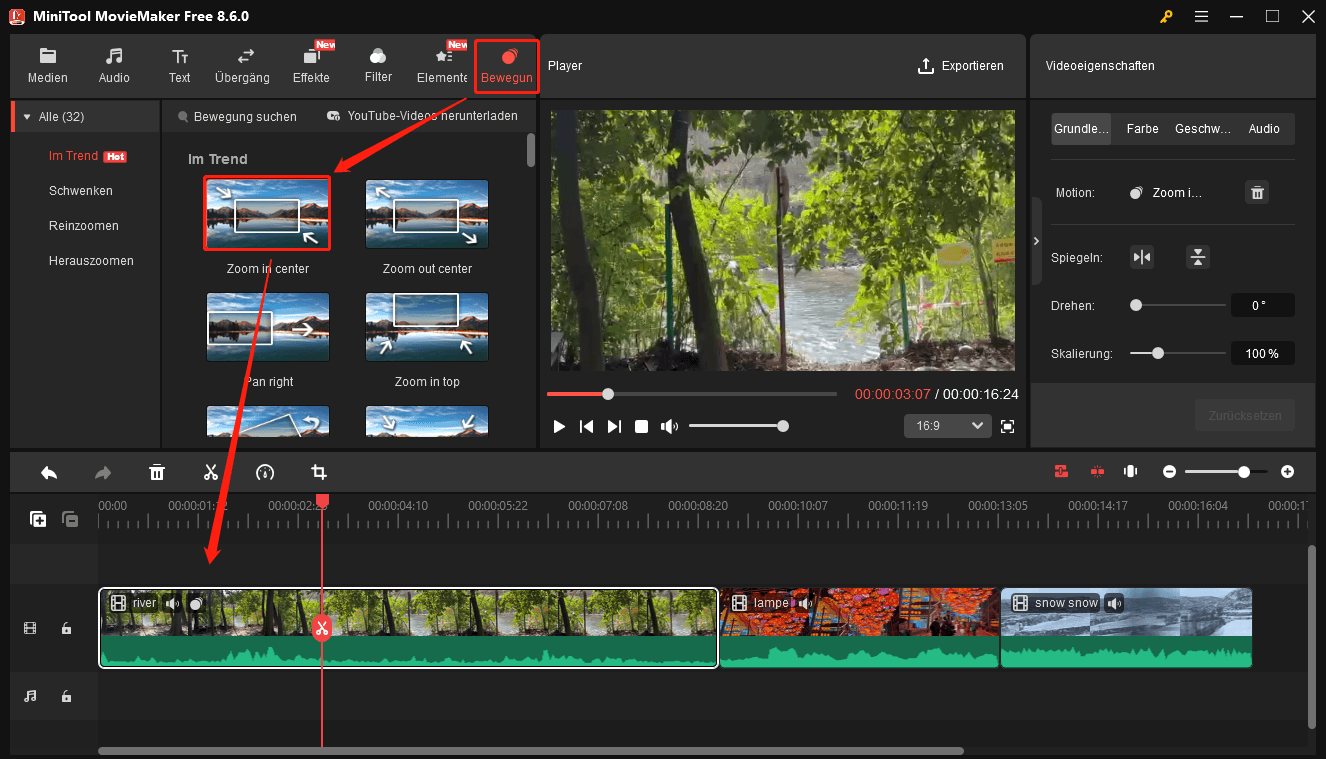The width and height of the screenshot is (1326, 759).
Task: Flip the clip vertically under Spiegeln
Action: coord(1198,257)
